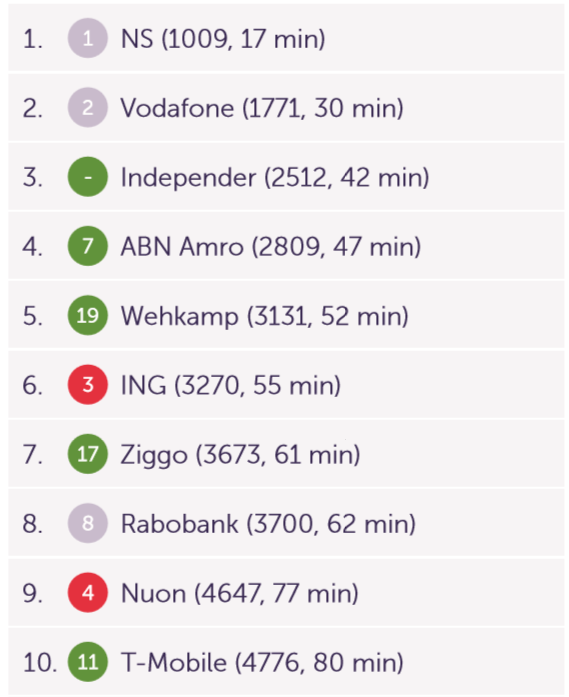Select the Ziggo (3673, 61 min) entry
569x697 pixels.
286,454
